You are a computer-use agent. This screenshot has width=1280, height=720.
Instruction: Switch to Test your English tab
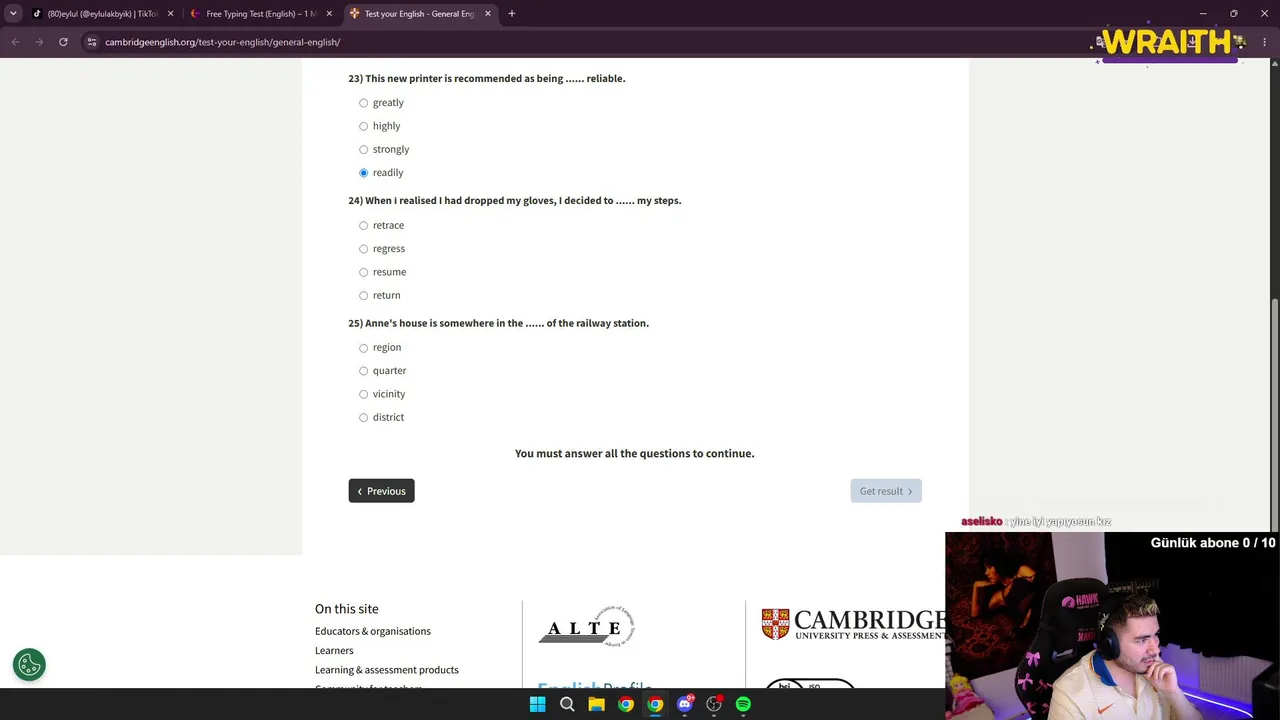click(419, 14)
